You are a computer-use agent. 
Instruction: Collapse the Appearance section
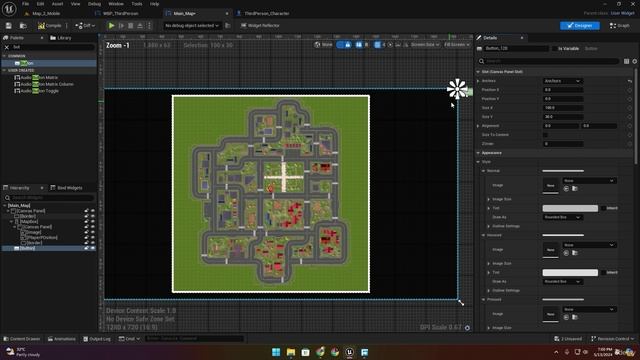[478, 153]
